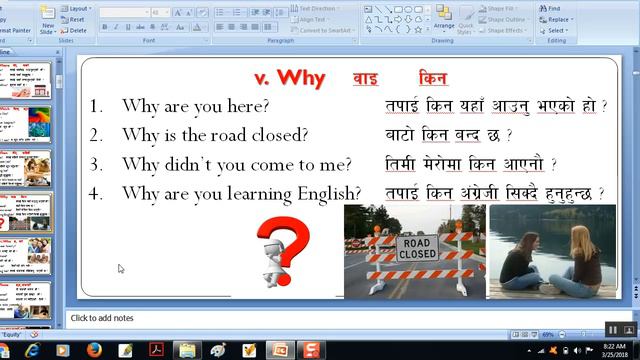Select the Right Arrow shape
This screenshot has height=360, width=640.
click(x=398, y=19)
